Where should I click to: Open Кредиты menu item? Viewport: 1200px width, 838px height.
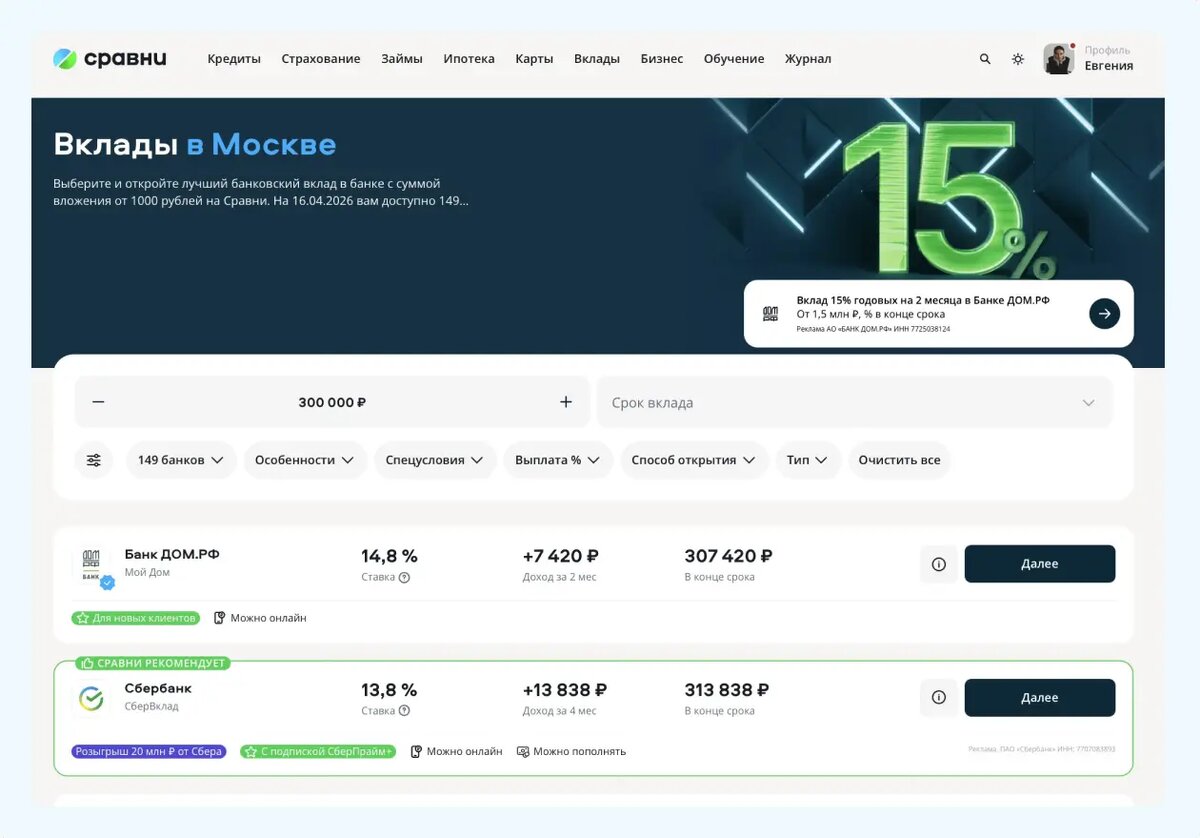click(x=234, y=59)
